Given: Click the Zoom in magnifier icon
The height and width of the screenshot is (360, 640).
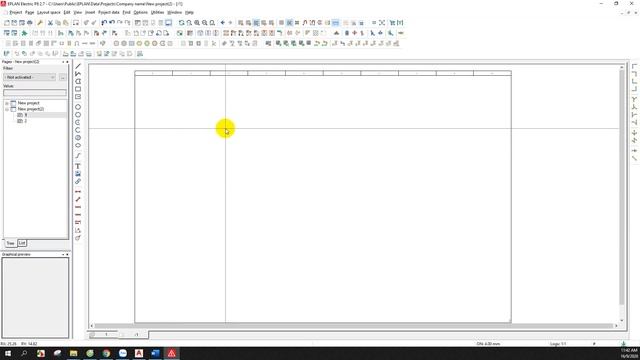Looking at the screenshot, I should click(197, 23).
